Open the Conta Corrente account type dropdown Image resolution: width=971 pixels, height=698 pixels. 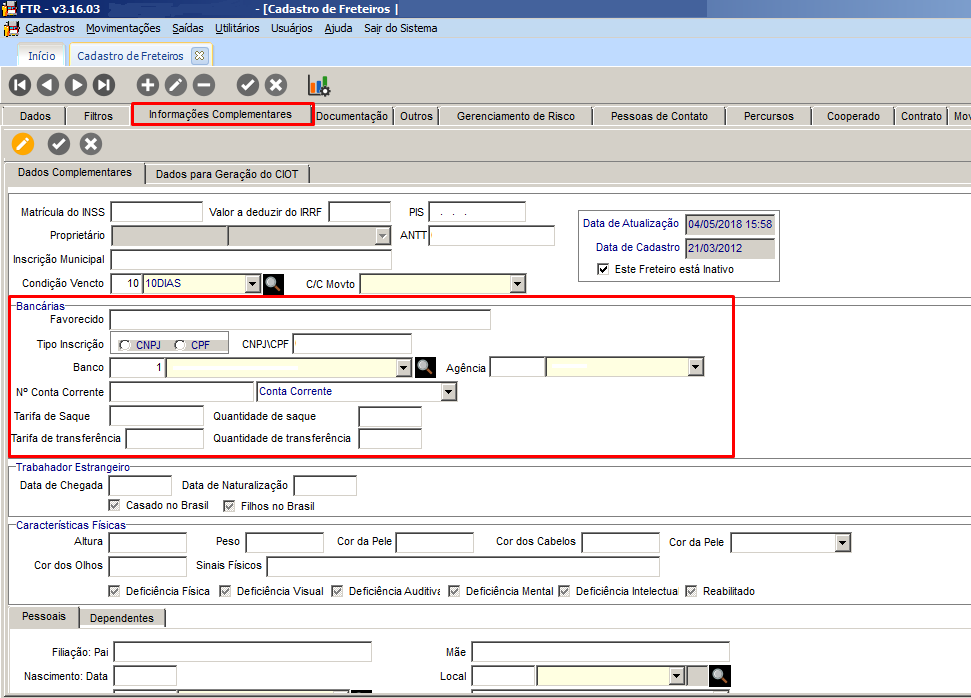(x=448, y=392)
